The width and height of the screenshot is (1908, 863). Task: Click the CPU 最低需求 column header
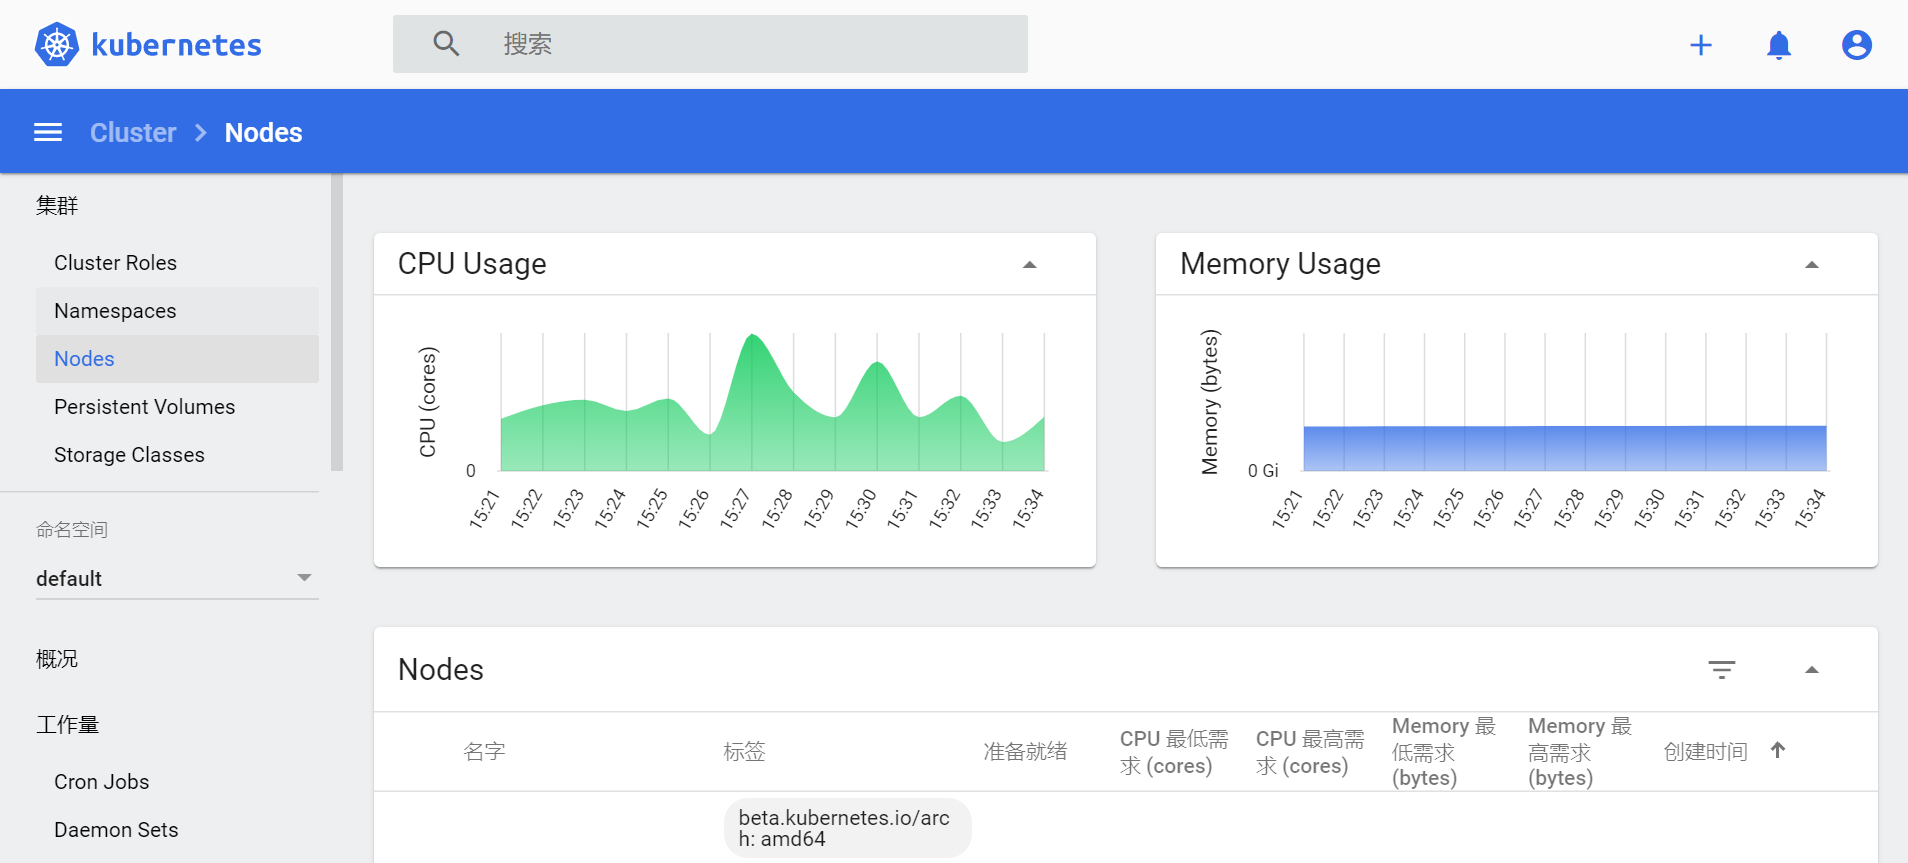coord(1174,752)
